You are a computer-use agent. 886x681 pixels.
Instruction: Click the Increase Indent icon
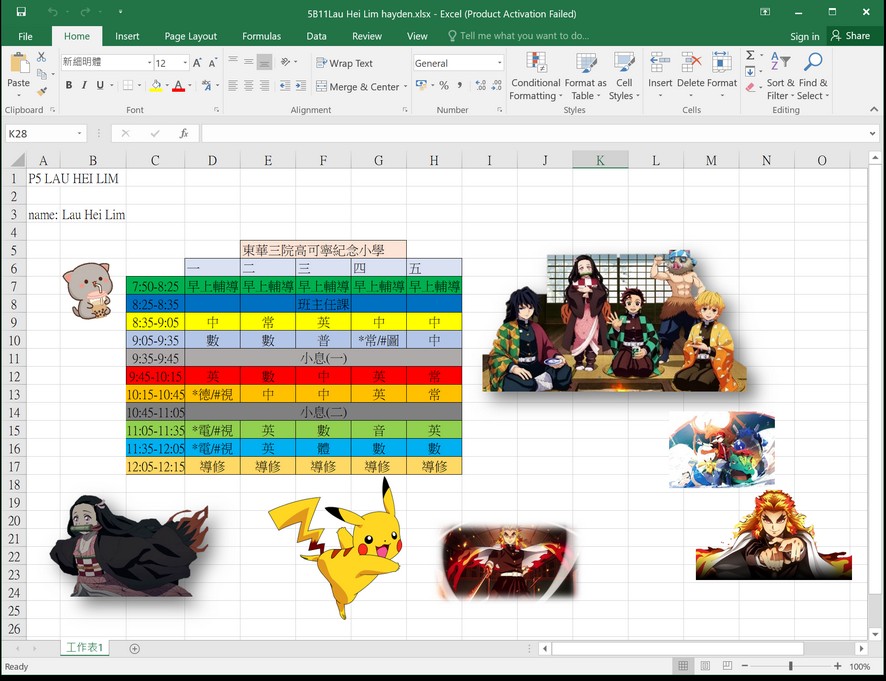click(x=301, y=85)
